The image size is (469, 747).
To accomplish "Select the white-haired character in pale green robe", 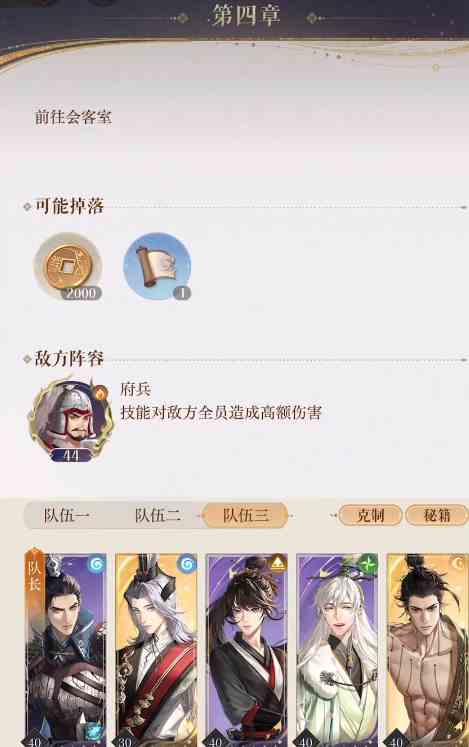I will pyautogui.click(x=337, y=650).
